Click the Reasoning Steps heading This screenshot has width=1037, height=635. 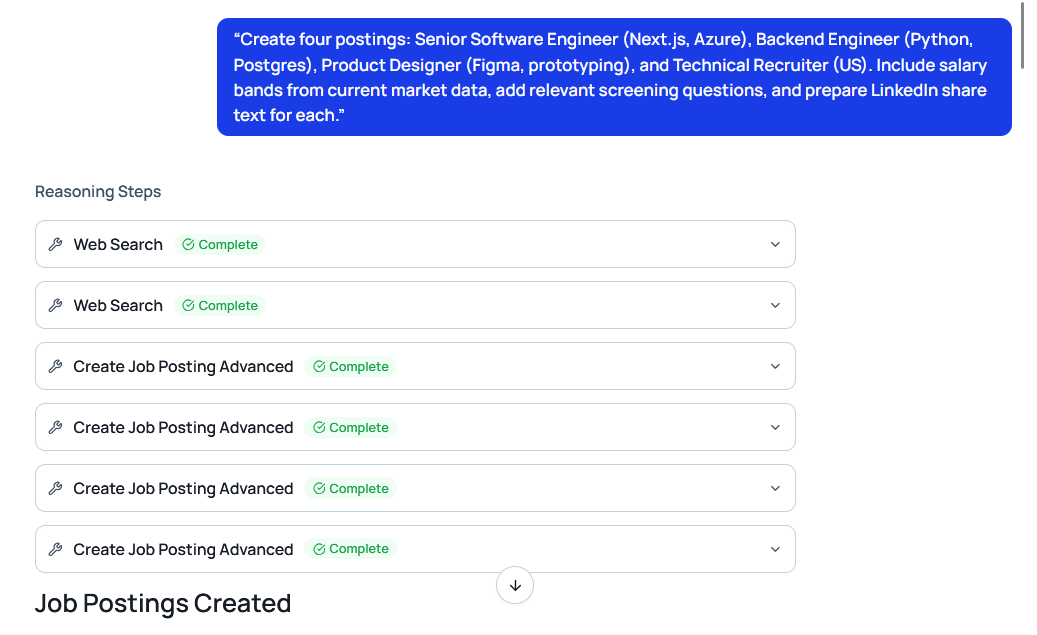98,192
